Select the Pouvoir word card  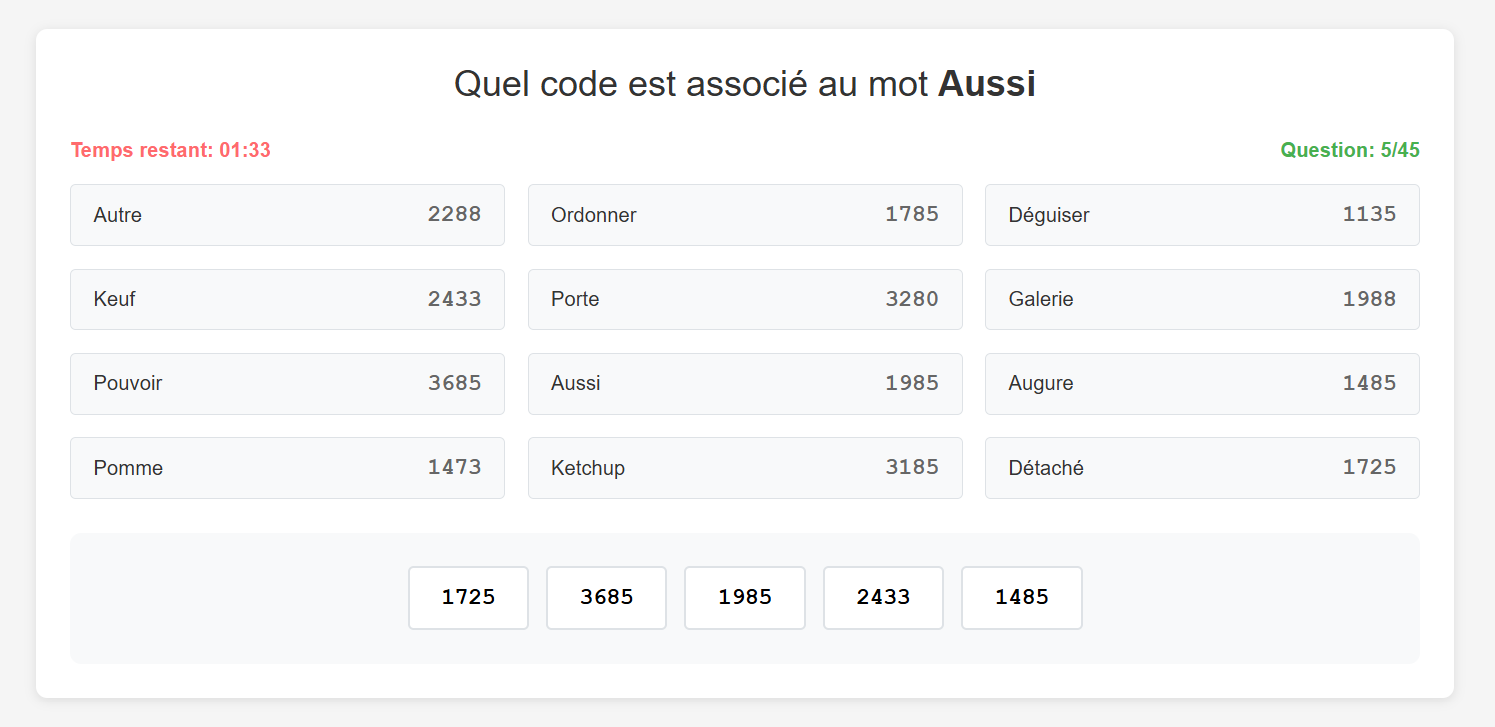click(287, 383)
